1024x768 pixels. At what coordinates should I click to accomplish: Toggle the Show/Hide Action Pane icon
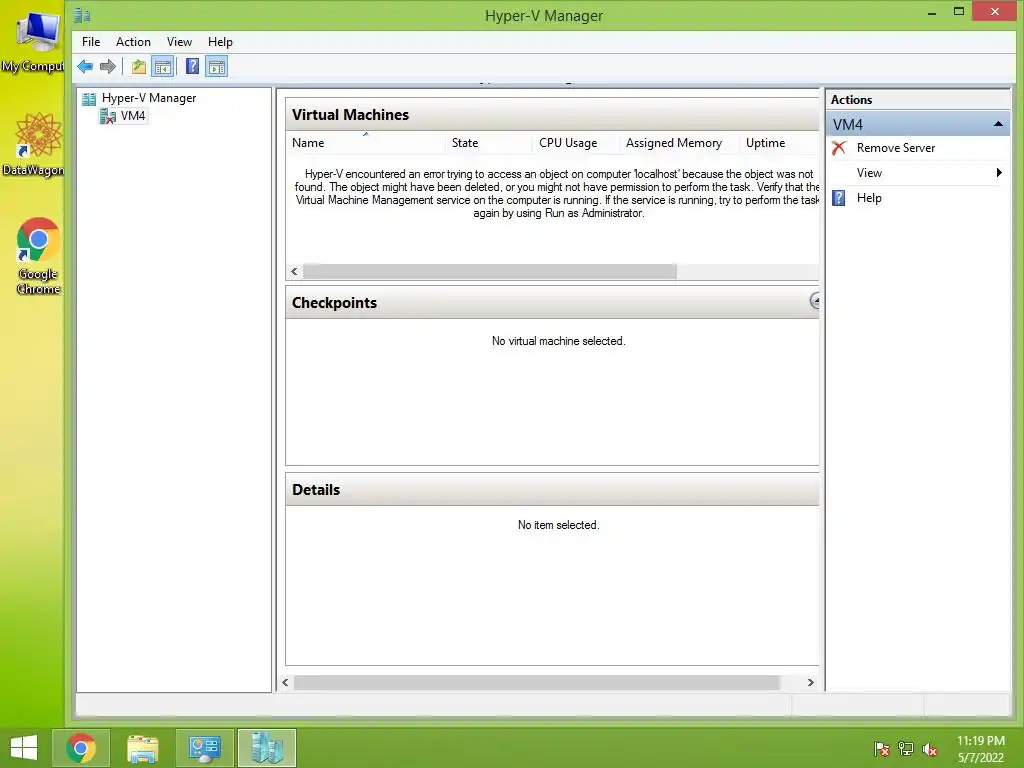pos(217,67)
